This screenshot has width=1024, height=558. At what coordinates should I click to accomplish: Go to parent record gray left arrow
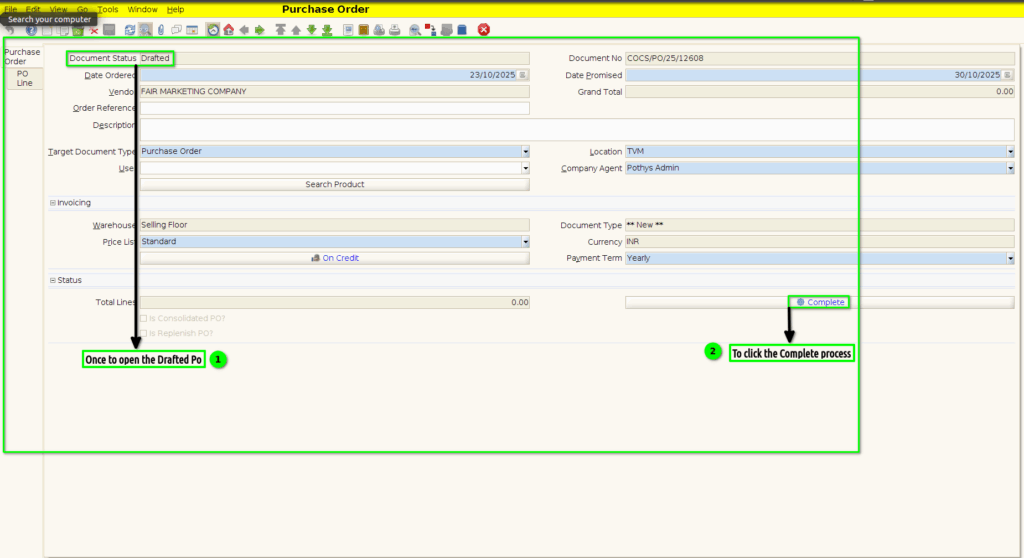coord(244,30)
